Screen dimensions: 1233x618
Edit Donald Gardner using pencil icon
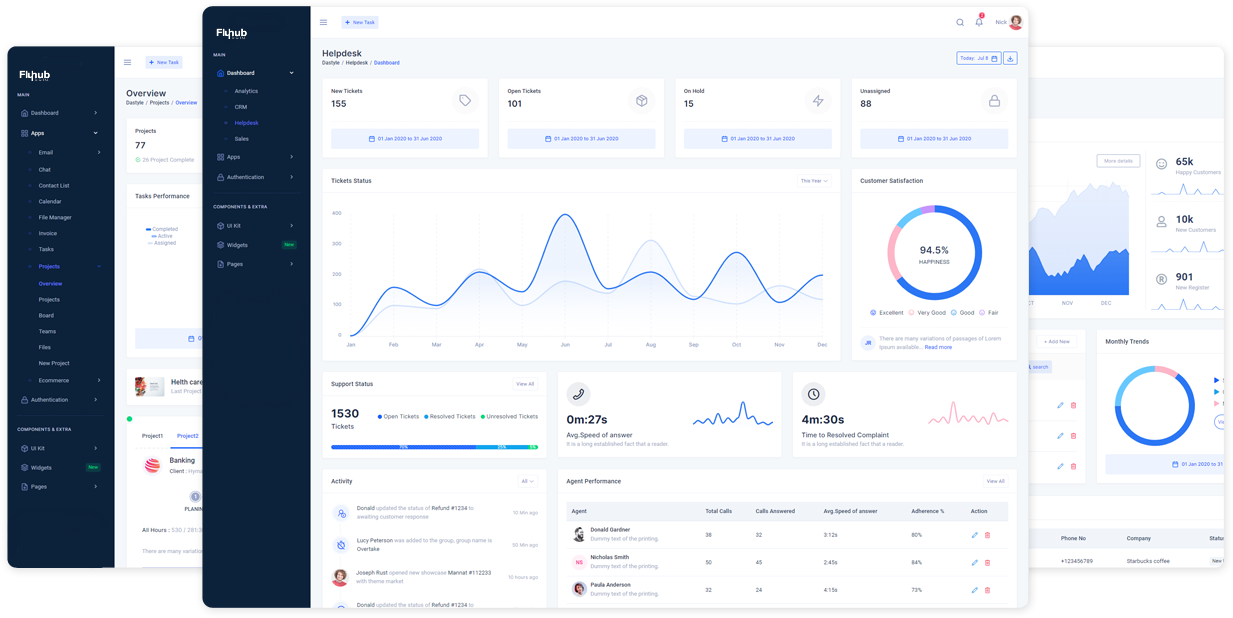(x=973, y=535)
